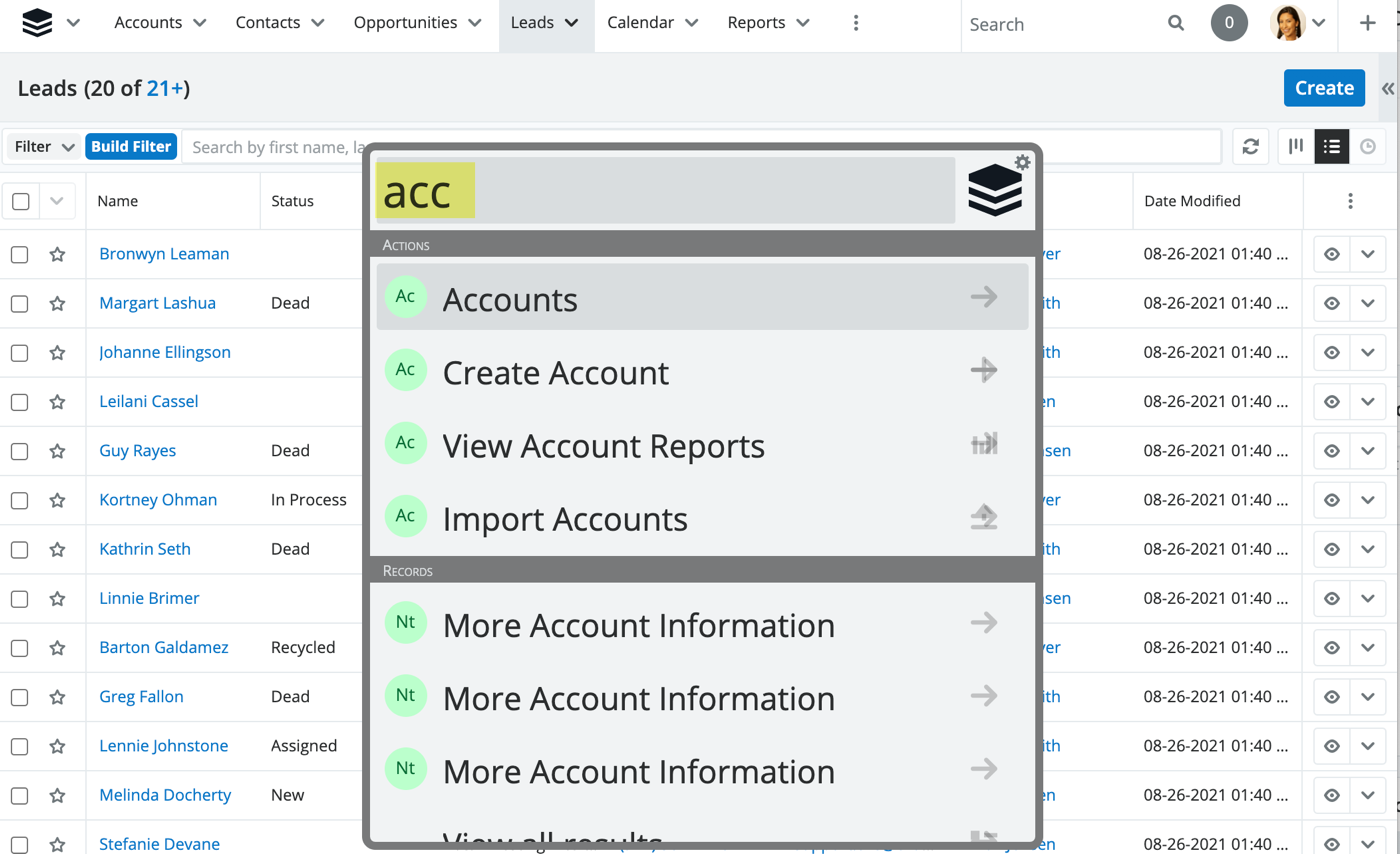The height and width of the screenshot is (854, 1400).
Task: Preview the Margart Lashua record
Action: coord(1331,303)
